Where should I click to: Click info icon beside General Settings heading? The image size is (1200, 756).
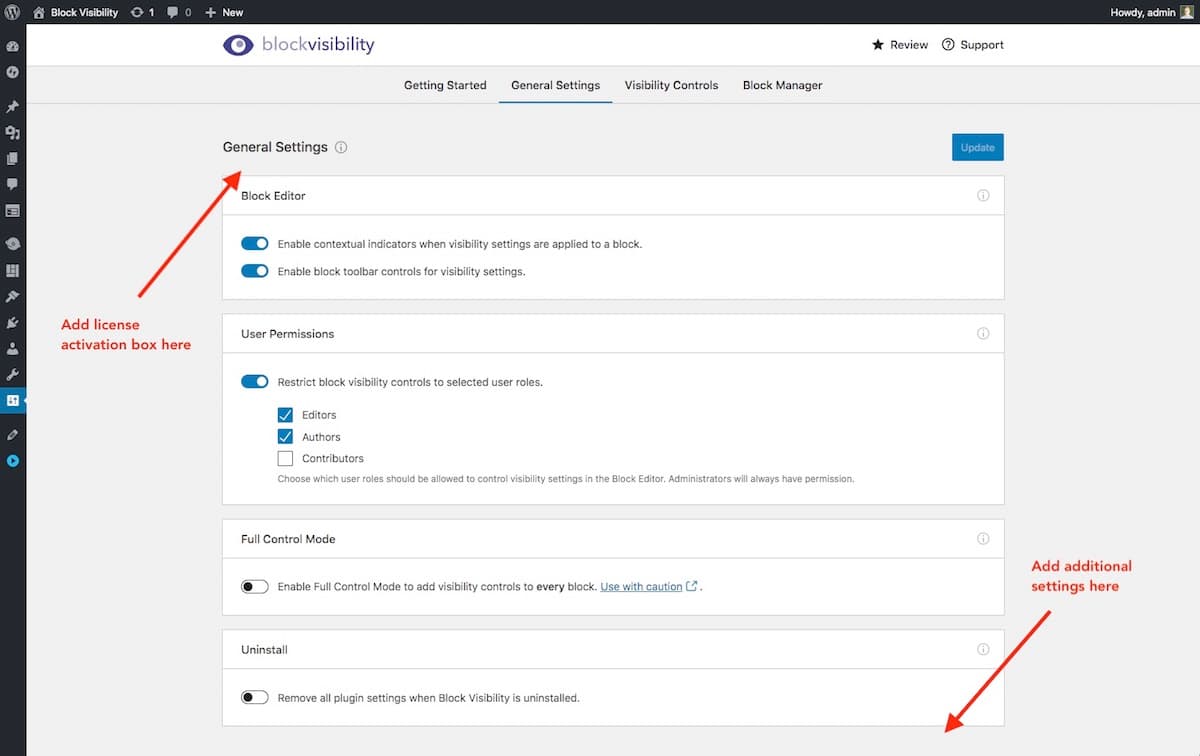point(341,147)
